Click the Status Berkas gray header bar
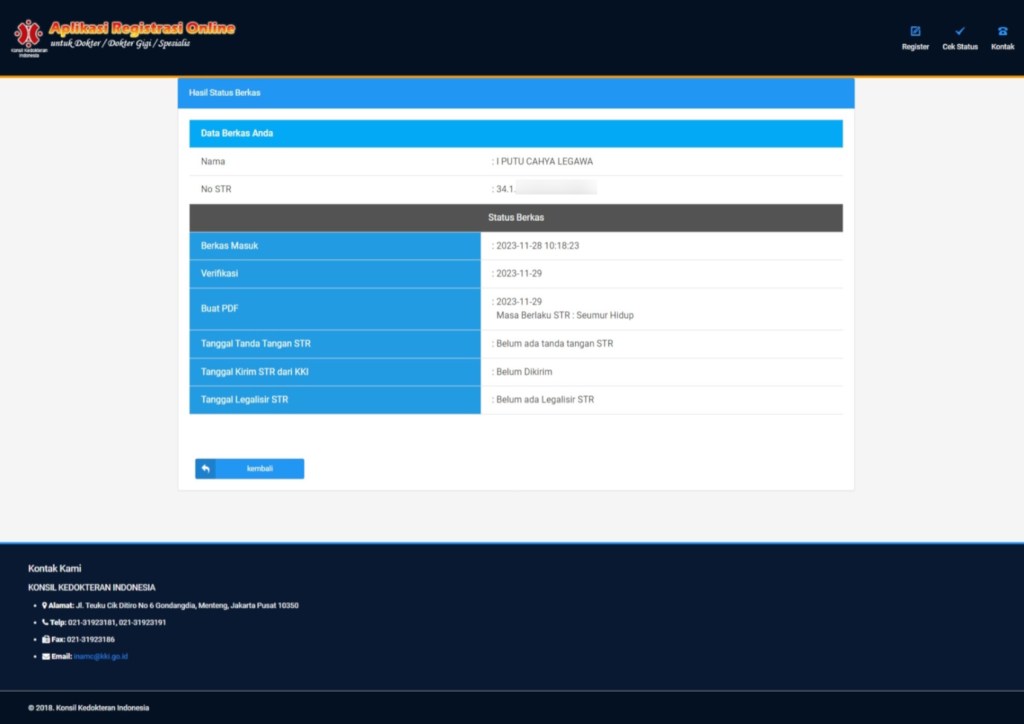1024x724 pixels. click(516, 217)
